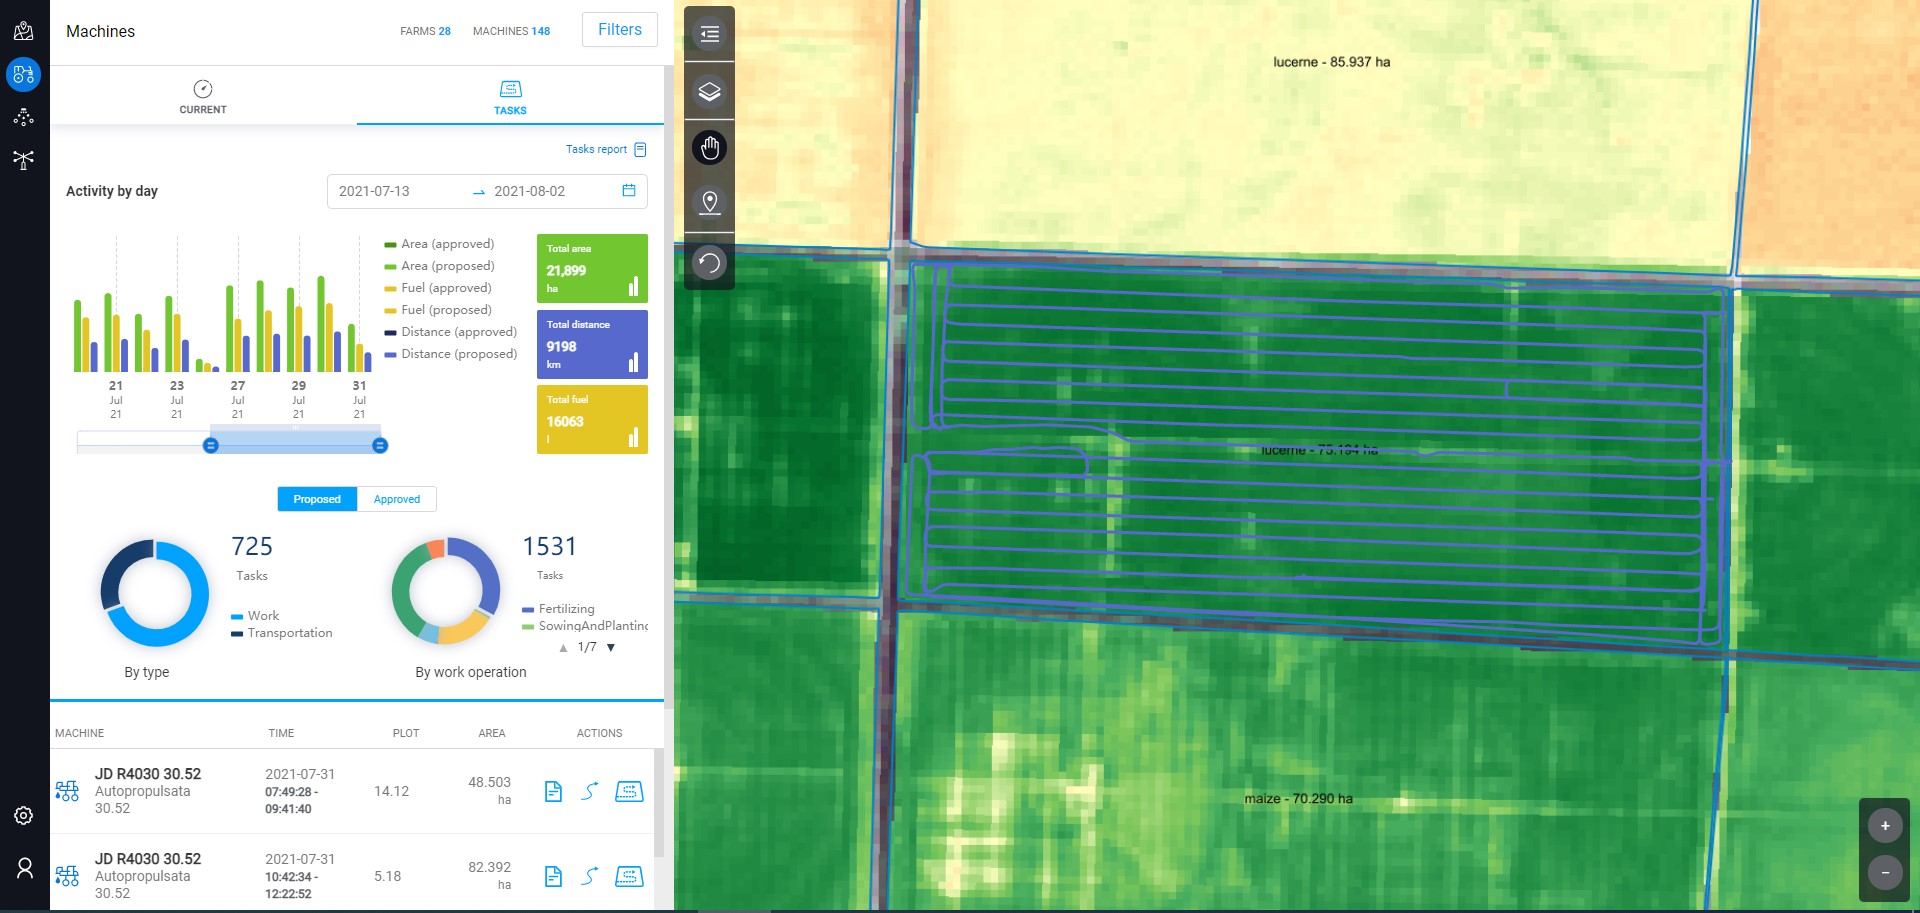Open the fields map icon in sidebar
The image size is (1920, 913).
tap(23, 31)
